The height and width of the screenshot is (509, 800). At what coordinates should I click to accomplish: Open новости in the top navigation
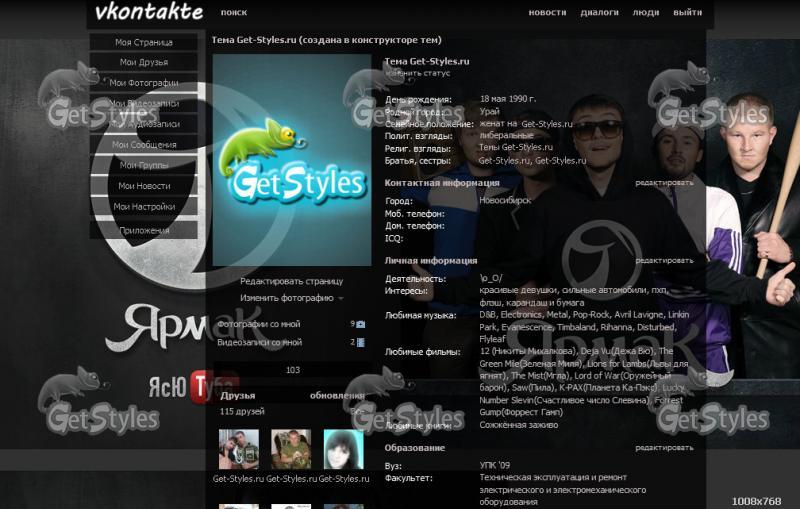coord(547,13)
